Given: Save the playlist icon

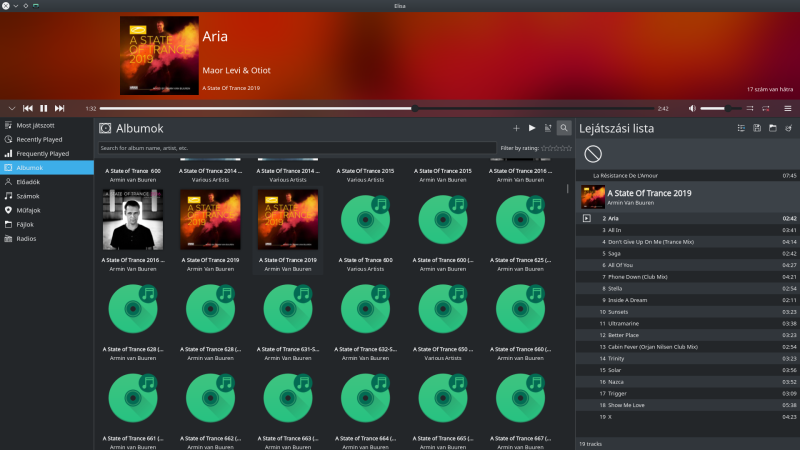Looking at the screenshot, I should (x=757, y=128).
